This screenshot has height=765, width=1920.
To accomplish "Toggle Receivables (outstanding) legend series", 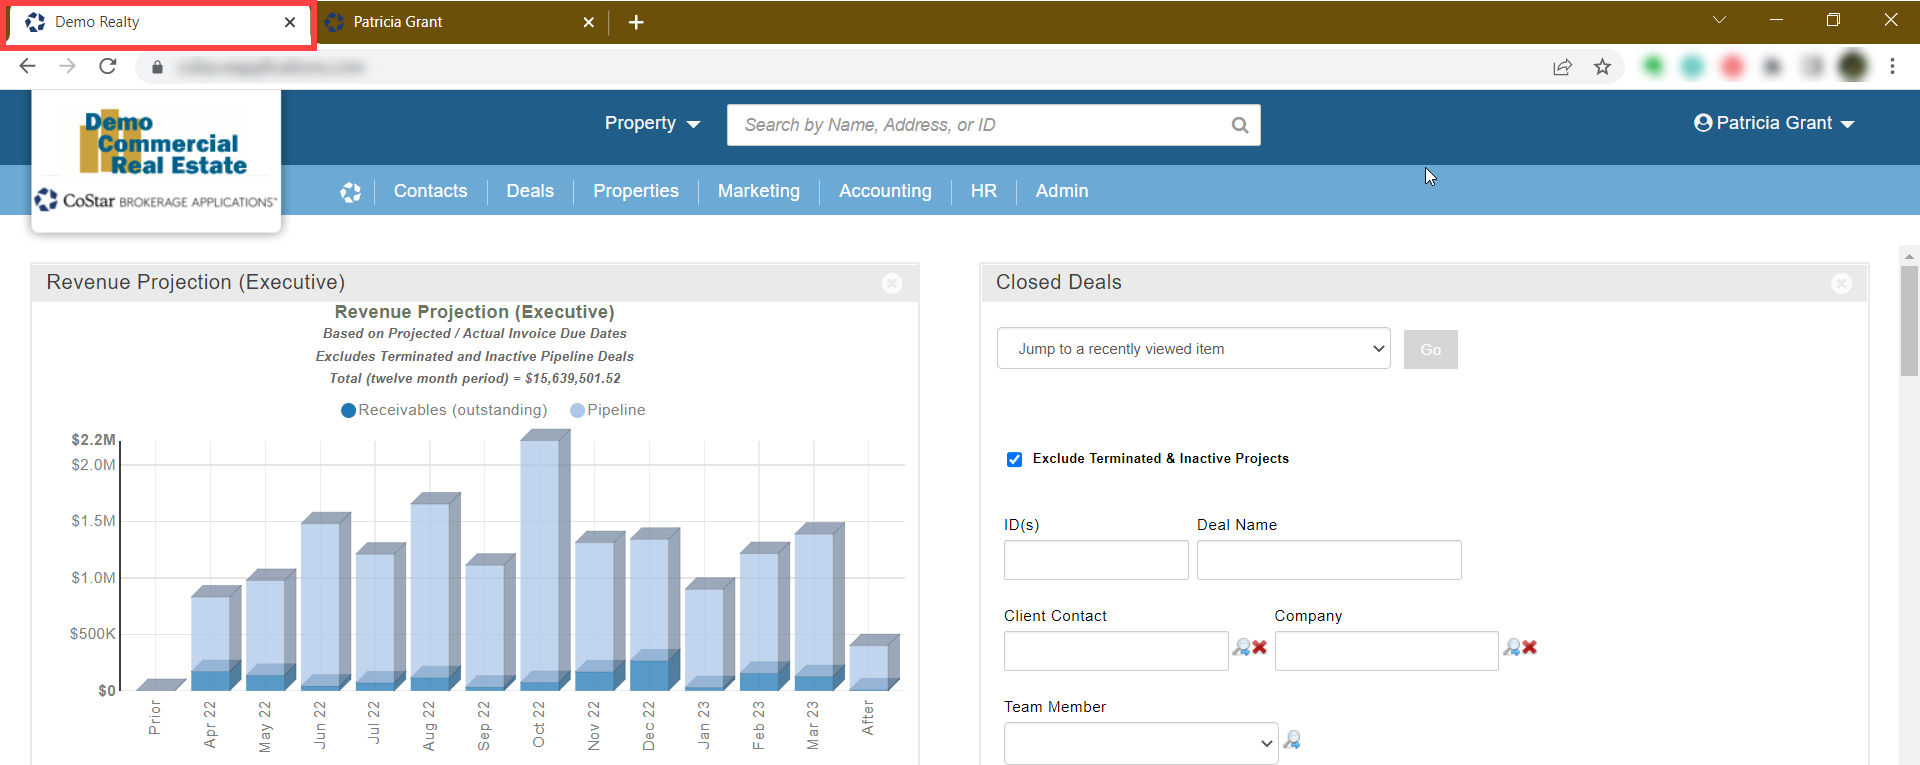I will [x=444, y=410].
